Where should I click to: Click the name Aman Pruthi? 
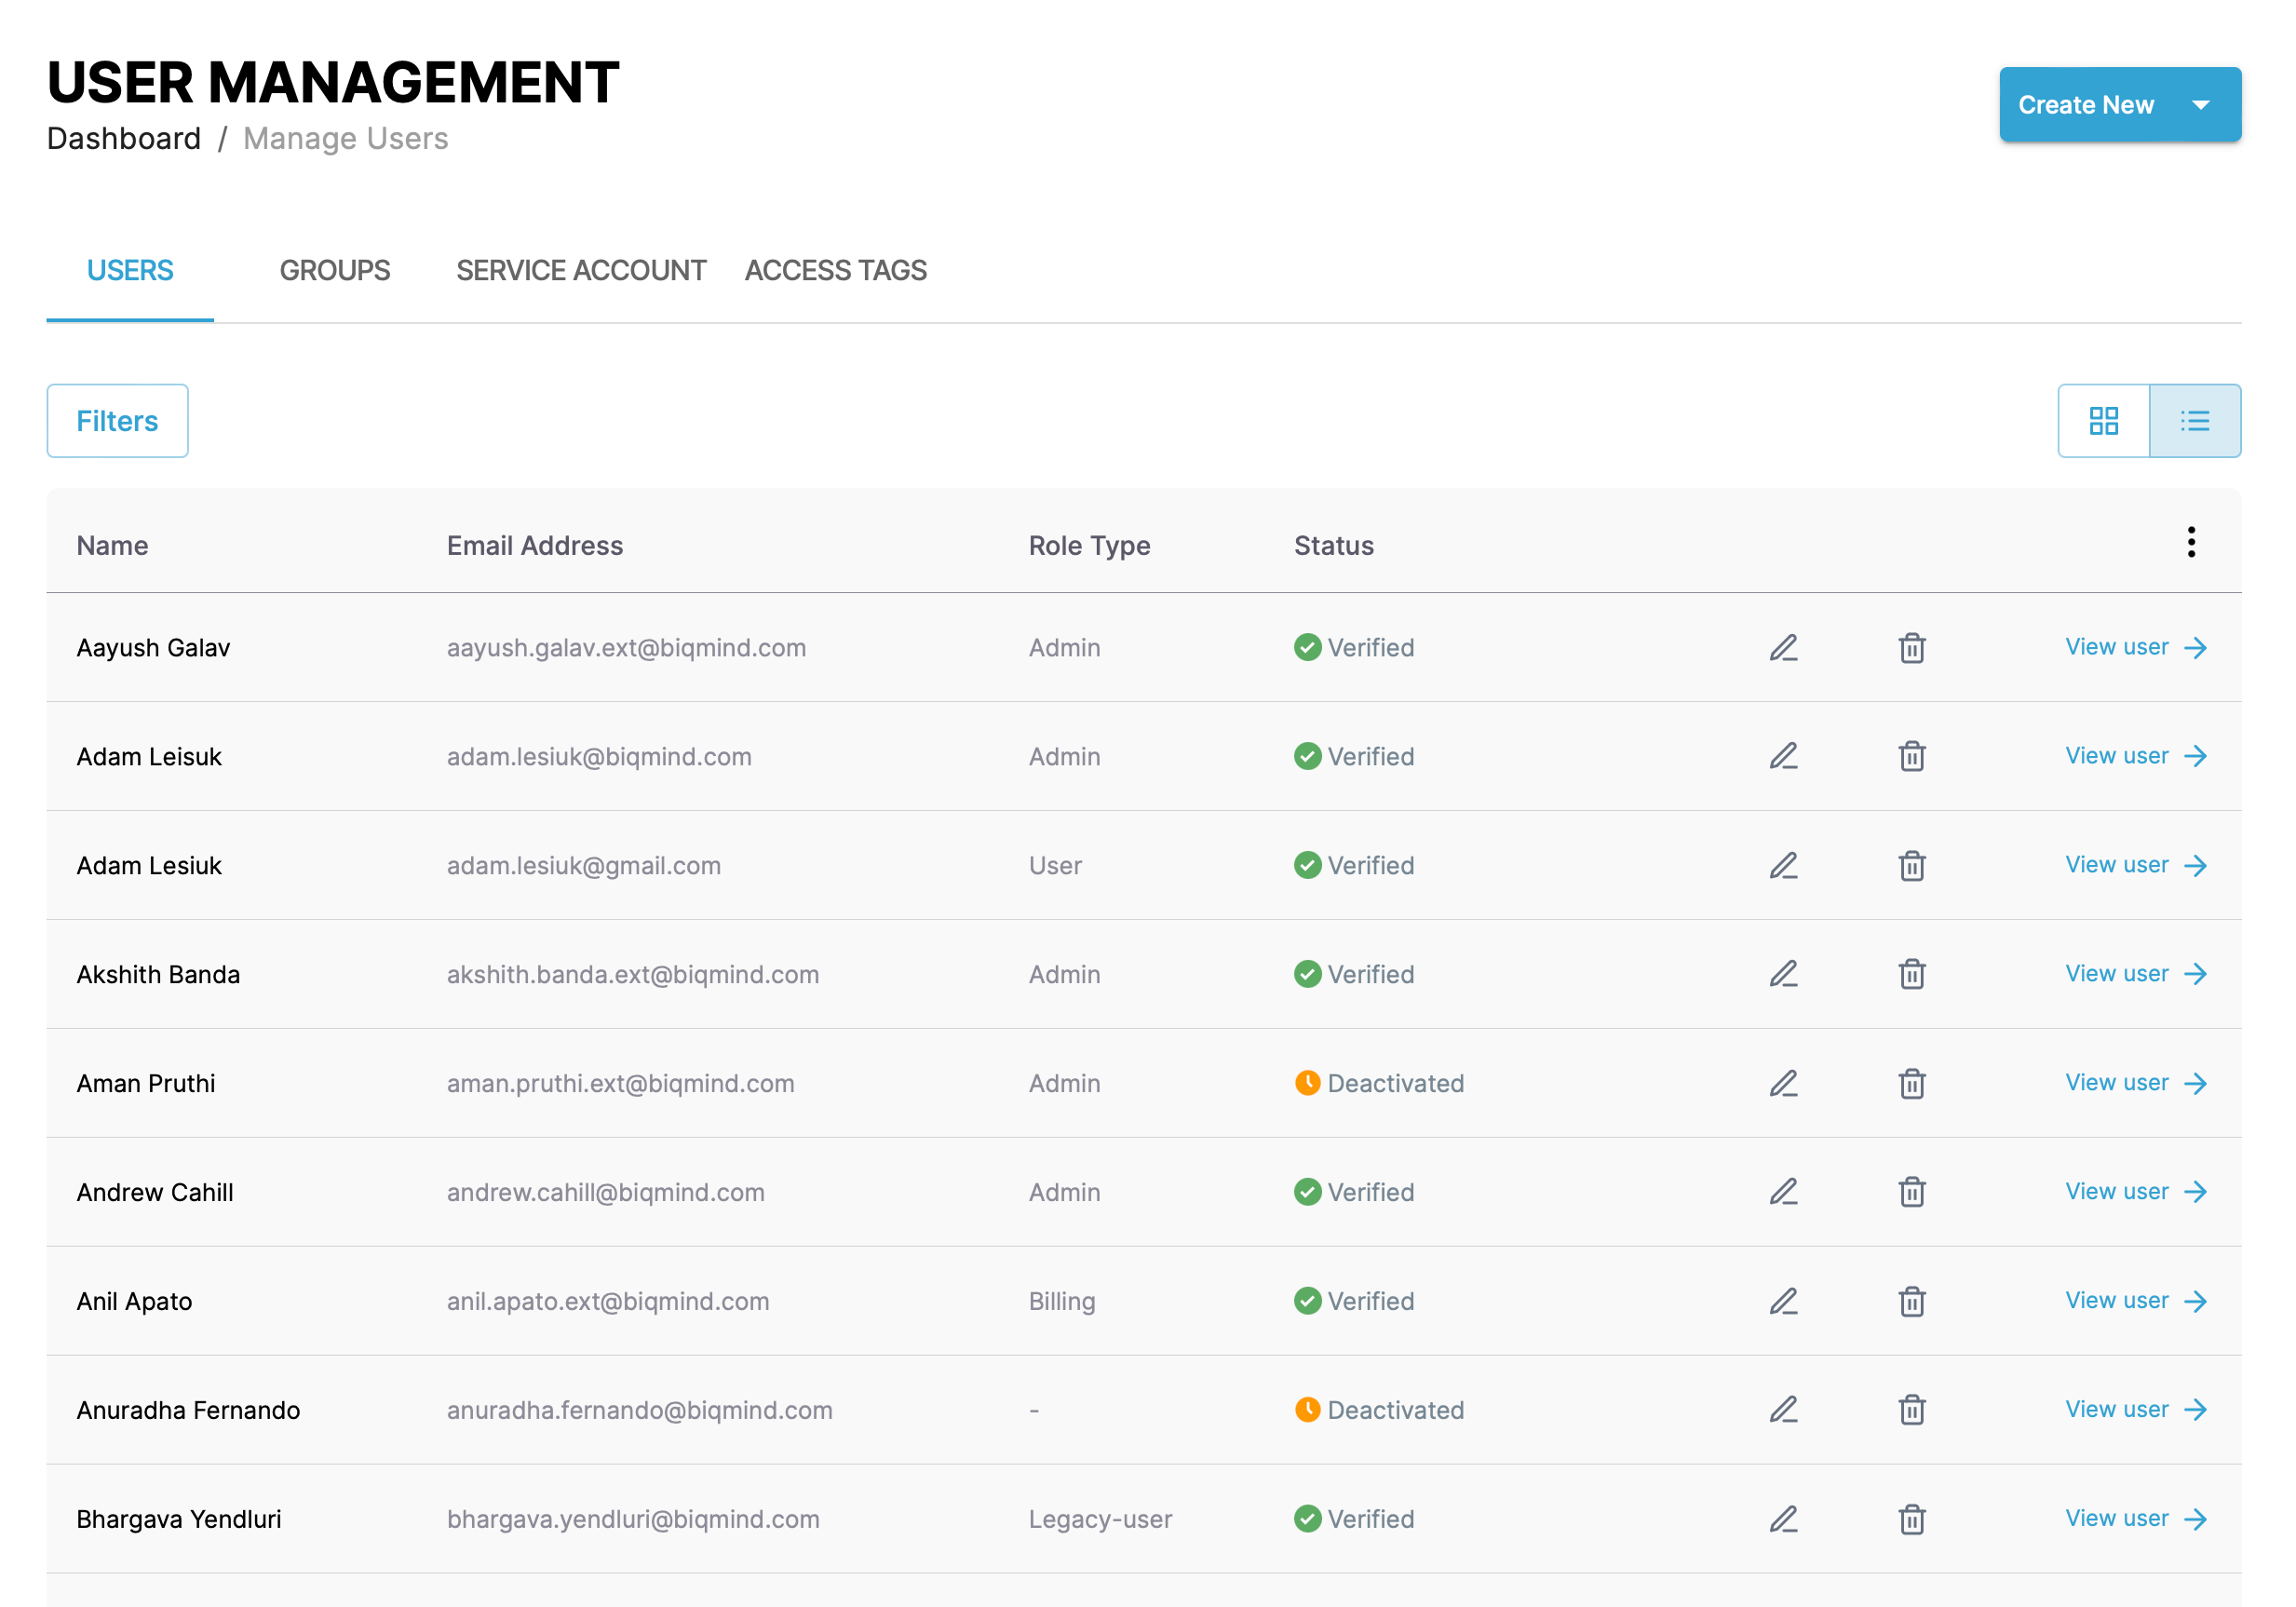point(146,1083)
